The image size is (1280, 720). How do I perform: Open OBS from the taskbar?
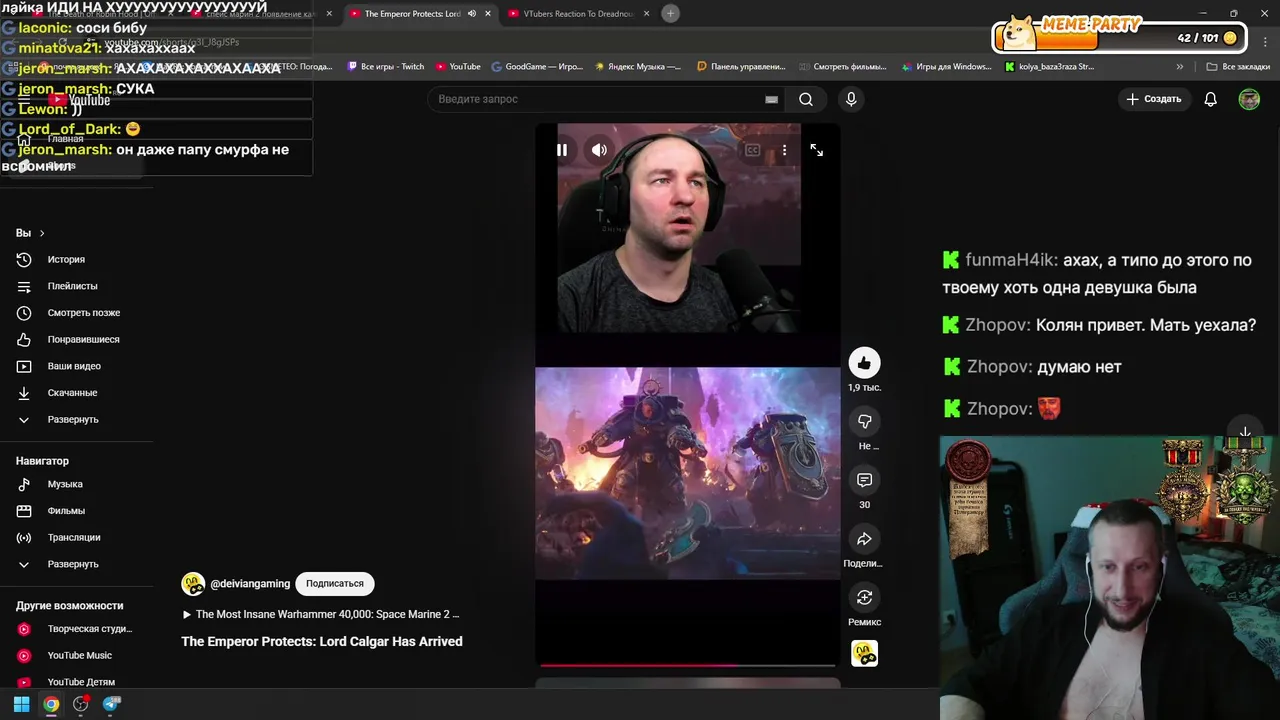tap(81, 704)
